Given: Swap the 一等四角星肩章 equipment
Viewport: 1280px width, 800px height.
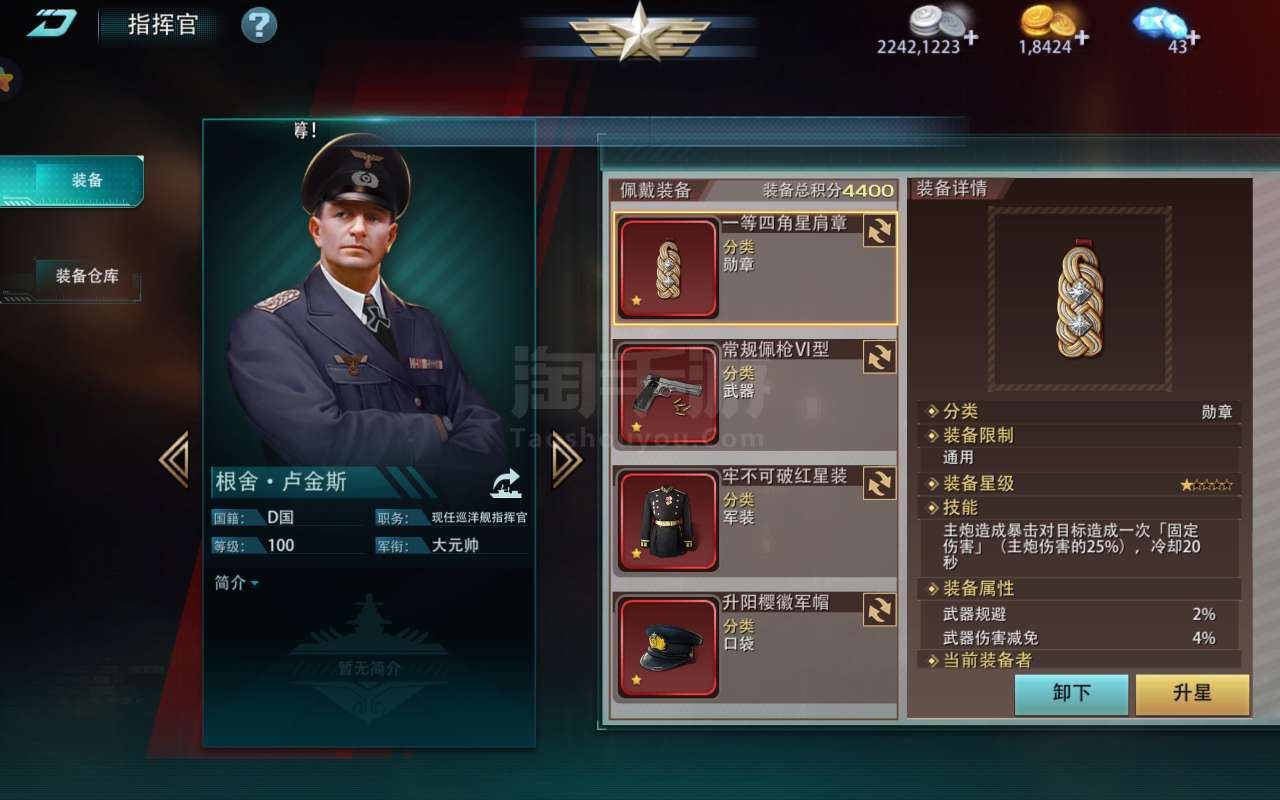Looking at the screenshot, I should pyautogui.click(x=879, y=231).
